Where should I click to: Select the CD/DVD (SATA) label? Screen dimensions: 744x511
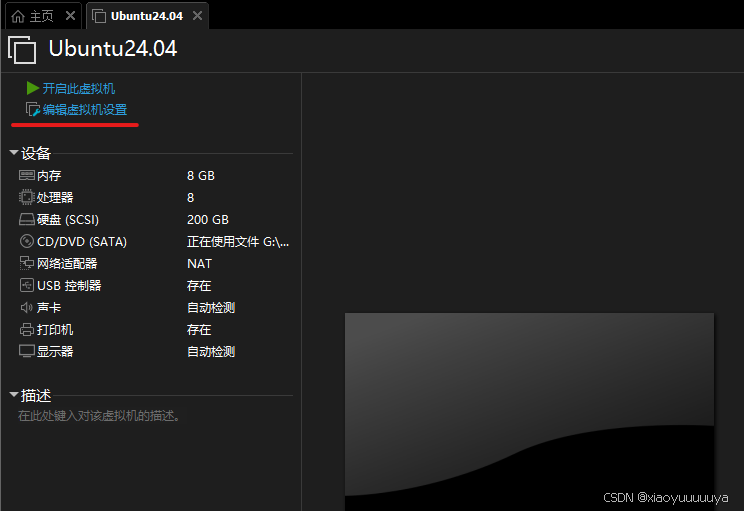[82, 242]
